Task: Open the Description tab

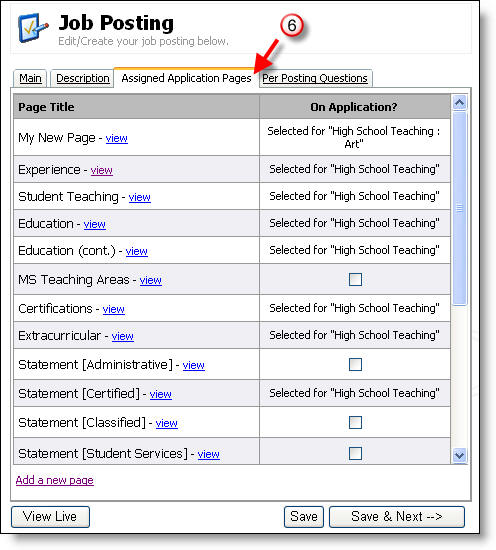Action: tap(83, 78)
